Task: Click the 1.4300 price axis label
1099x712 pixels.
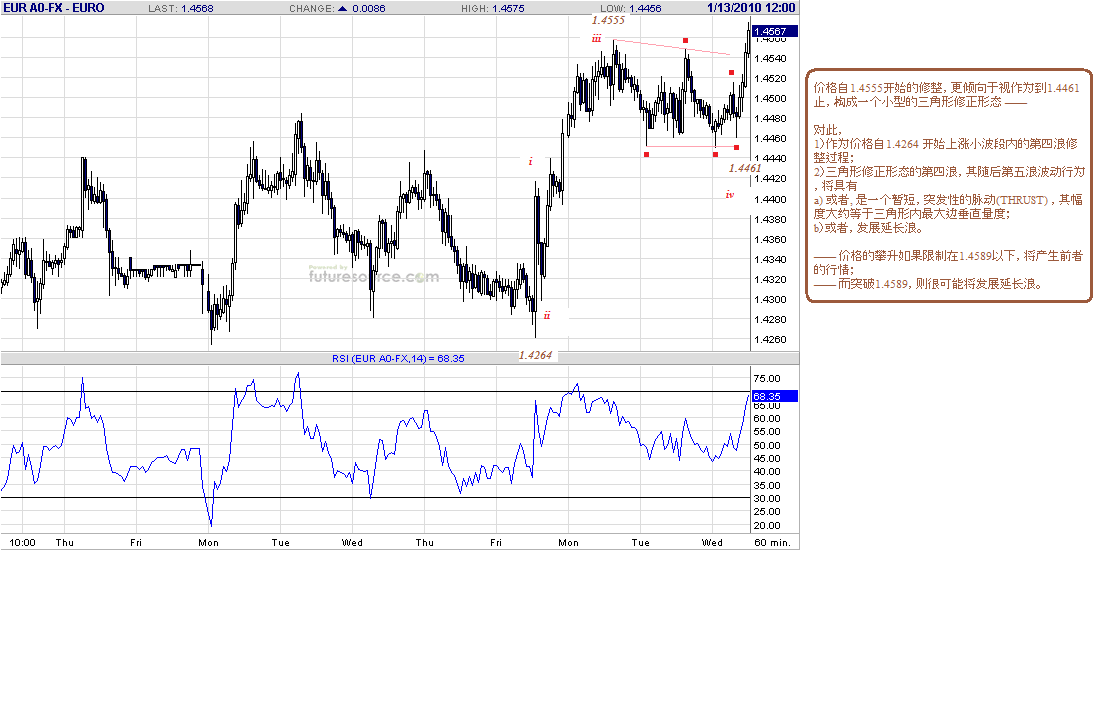Action: click(x=771, y=299)
